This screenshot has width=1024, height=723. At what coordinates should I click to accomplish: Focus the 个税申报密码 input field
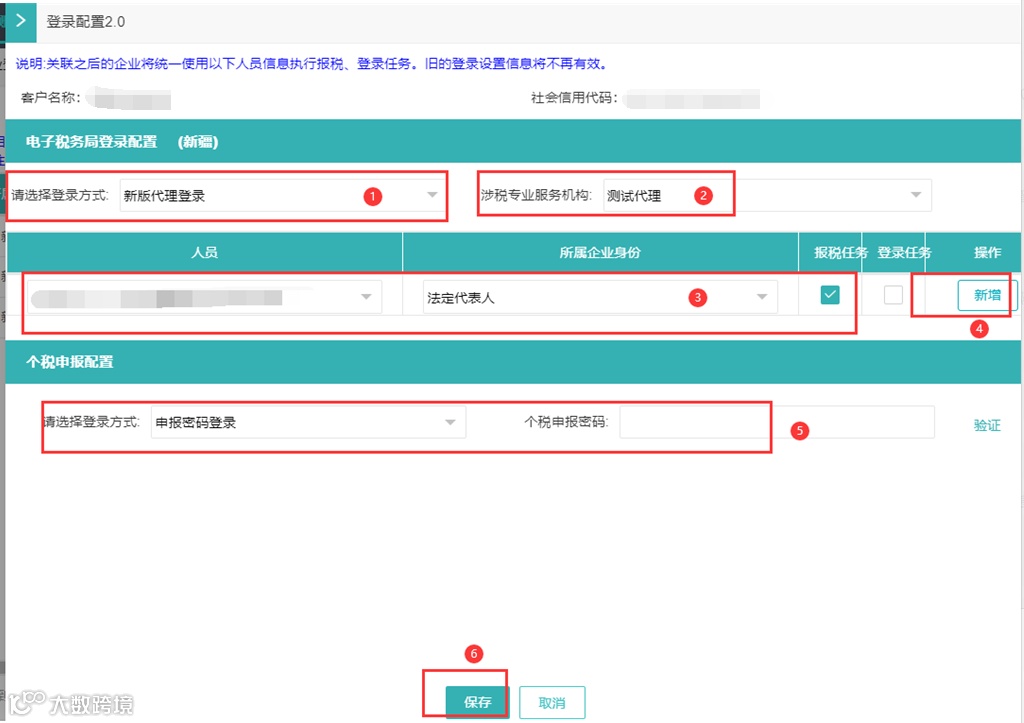point(776,422)
